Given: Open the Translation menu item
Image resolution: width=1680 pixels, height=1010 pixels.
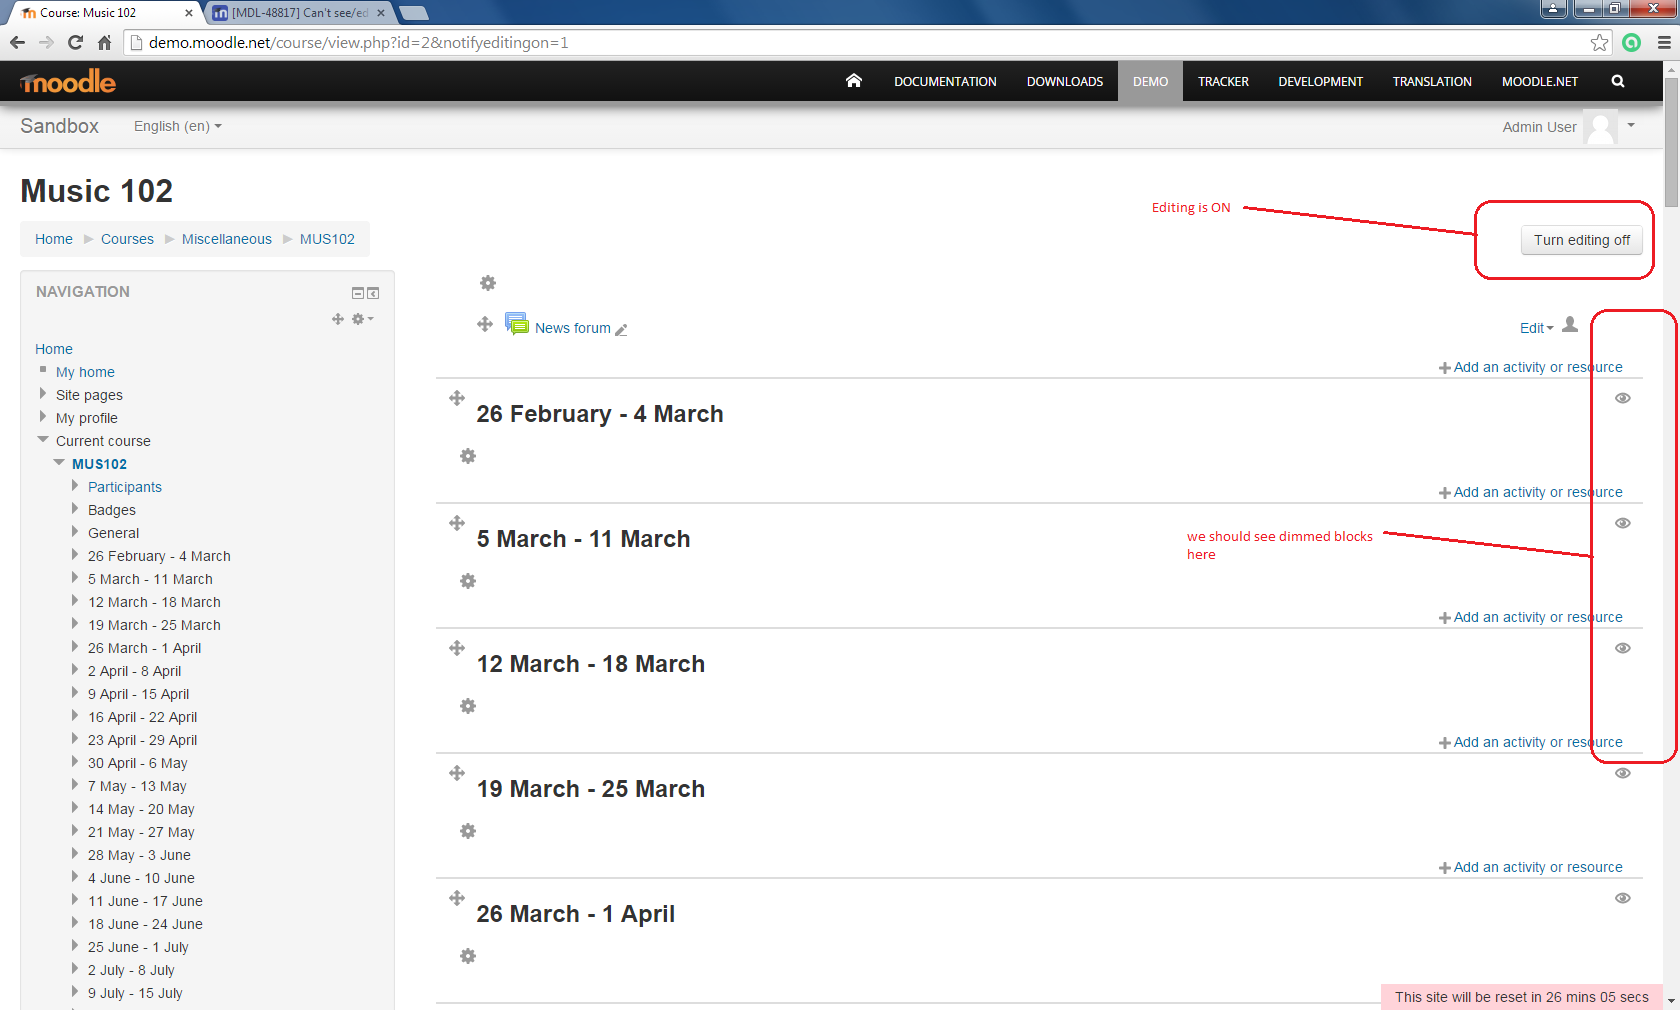Looking at the screenshot, I should [x=1432, y=82].
